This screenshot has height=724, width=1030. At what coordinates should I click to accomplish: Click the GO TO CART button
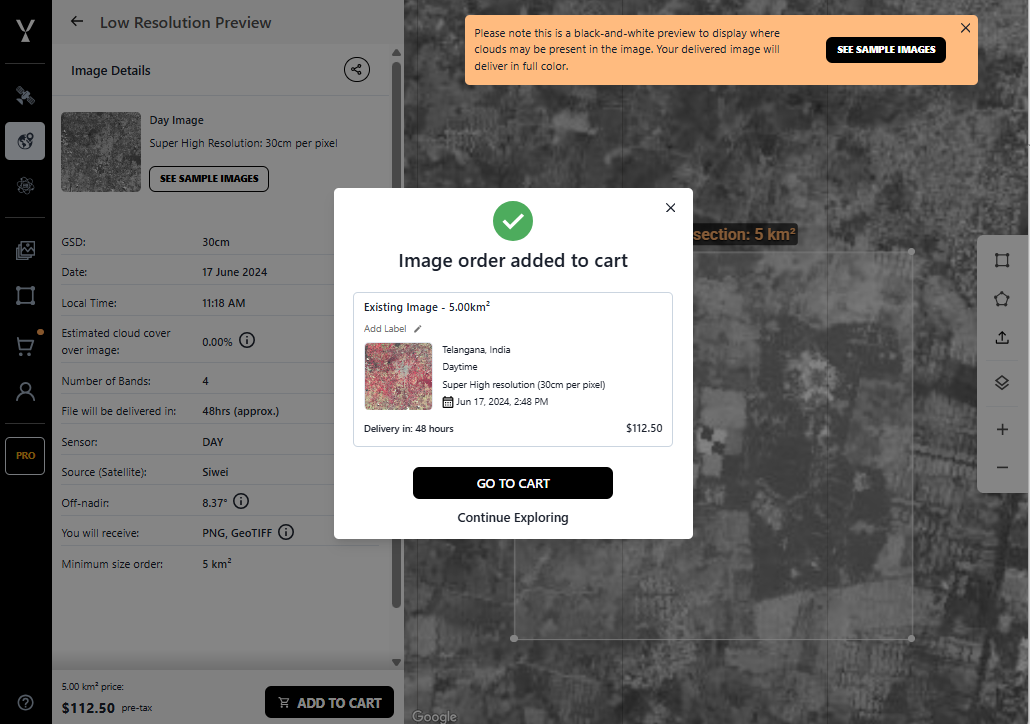tap(513, 483)
